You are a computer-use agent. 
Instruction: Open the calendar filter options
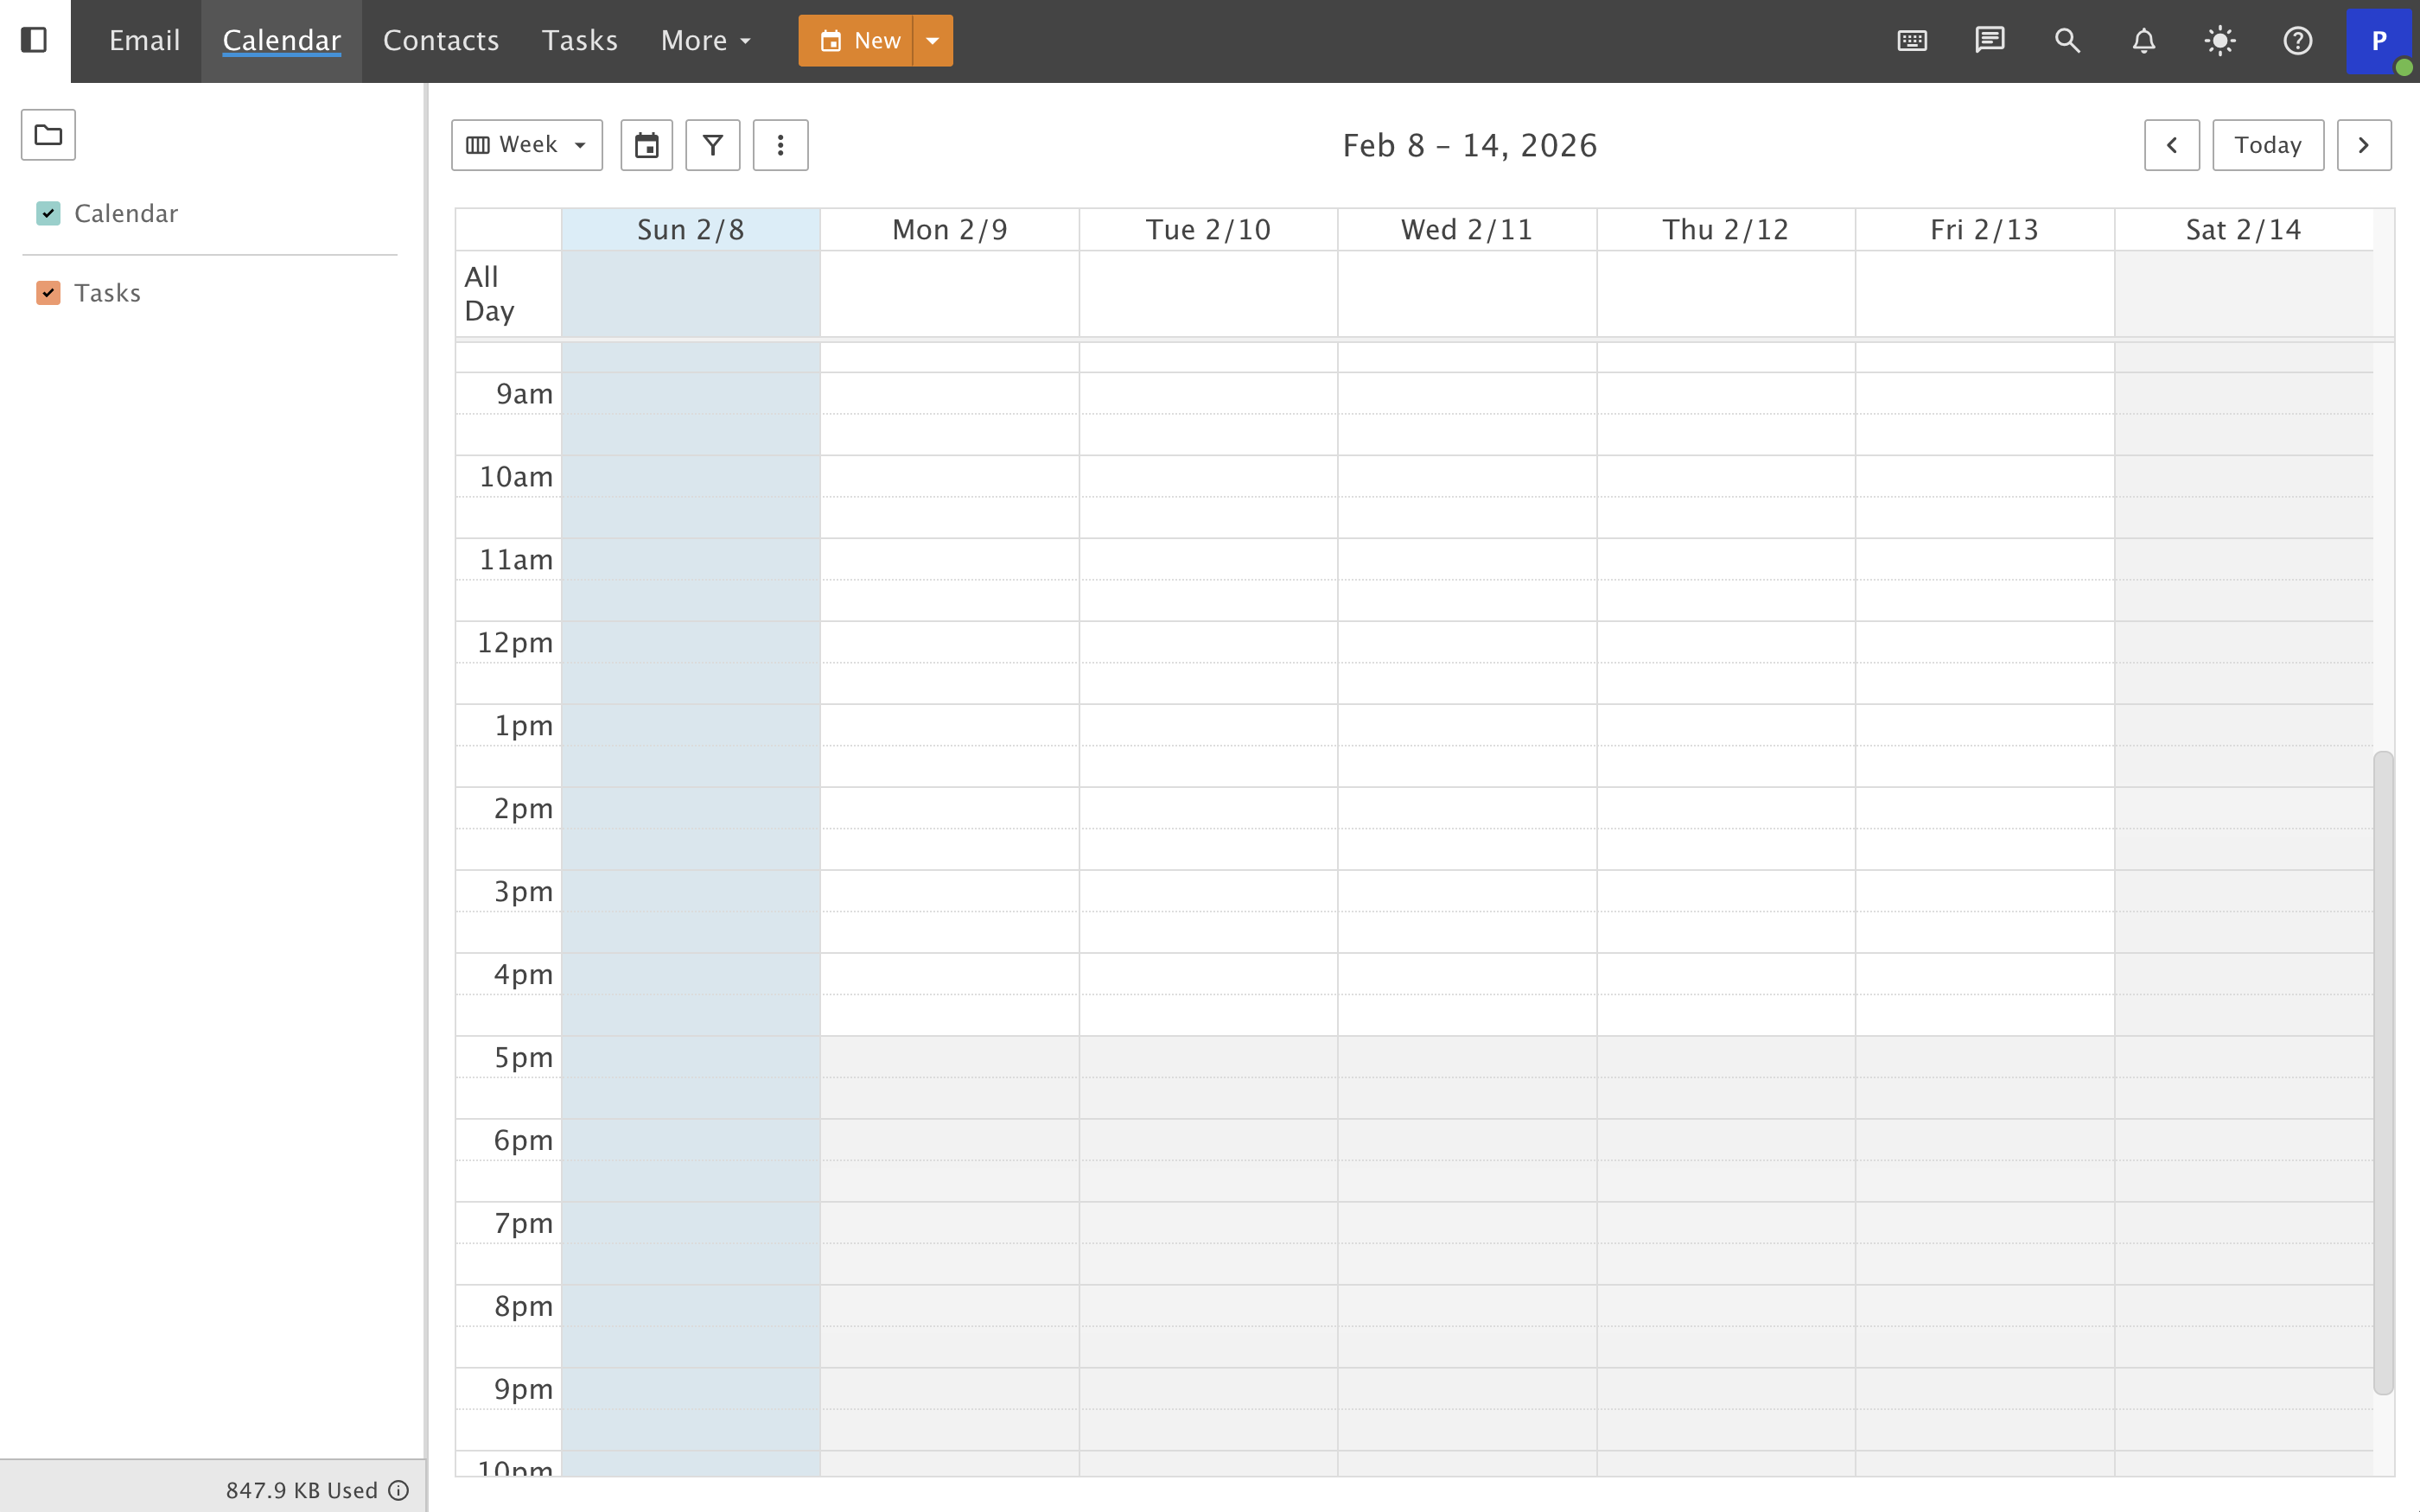click(713, 144)
